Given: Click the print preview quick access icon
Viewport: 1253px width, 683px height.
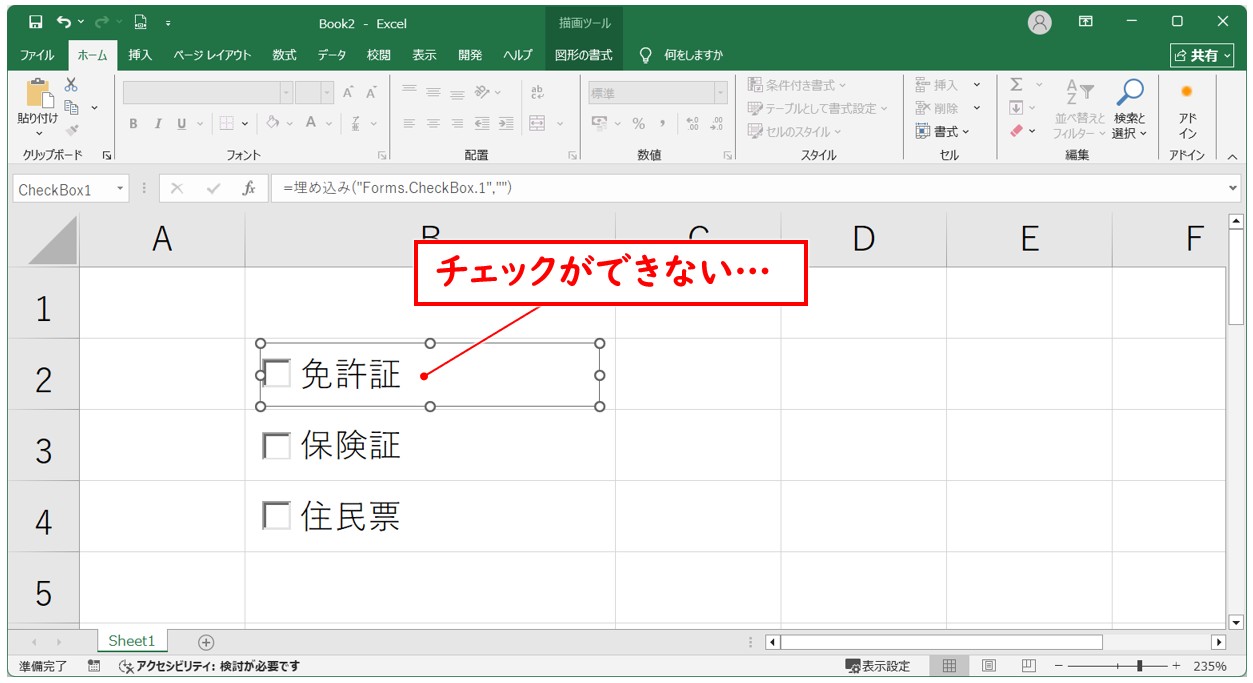Looking at the screenshot, I should 141,22.
